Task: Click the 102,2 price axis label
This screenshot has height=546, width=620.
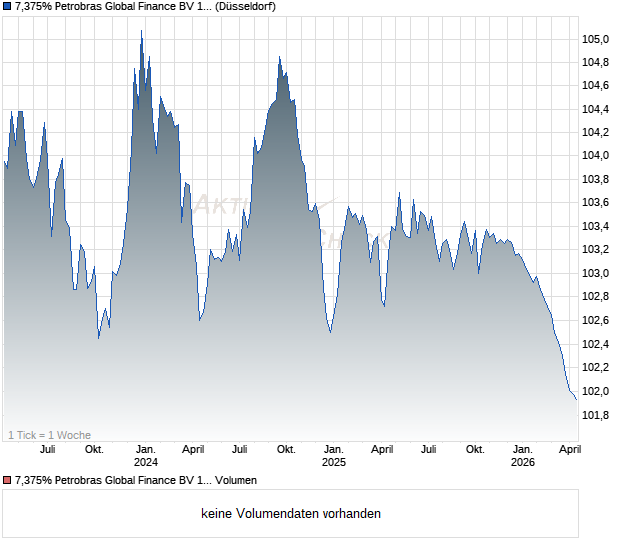Action: click(595, 367)
